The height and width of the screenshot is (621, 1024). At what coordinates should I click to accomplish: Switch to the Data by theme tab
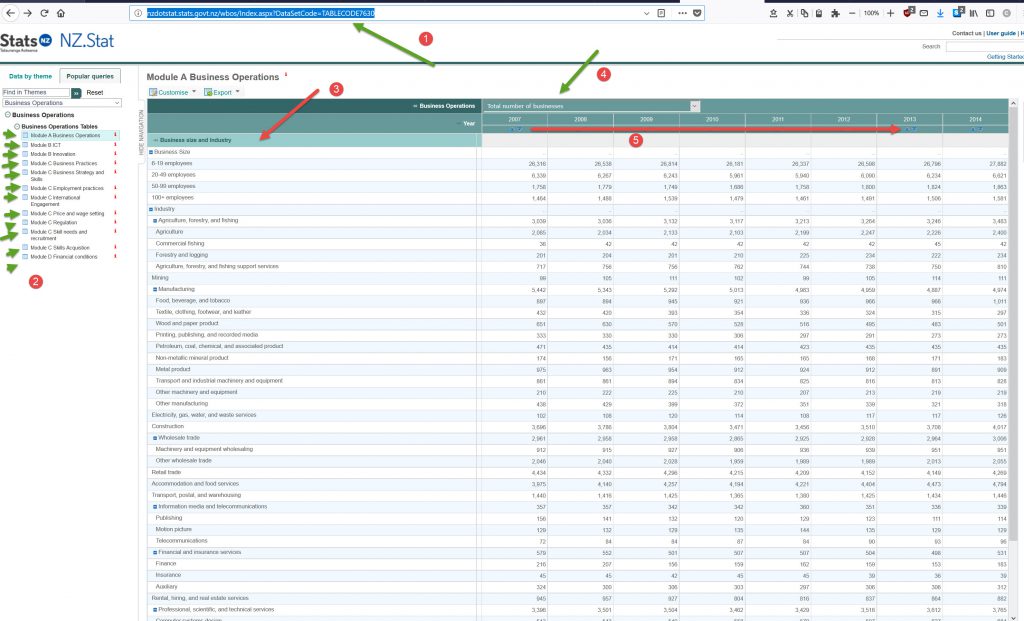(30, 76)
